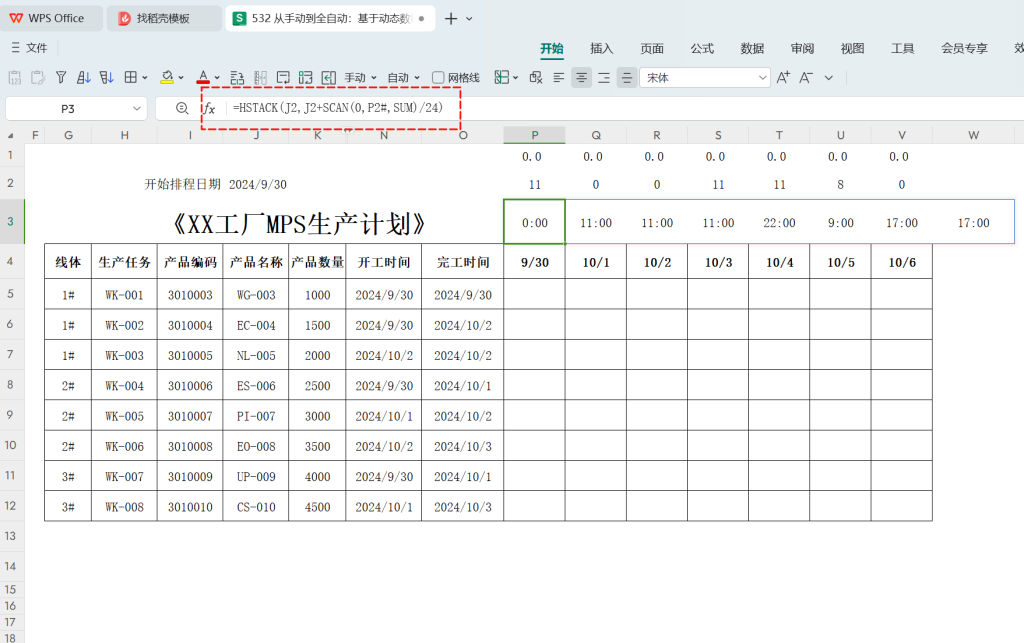Click the greyed split columns icon
This screenshot has height=643, width=1024.
[x=261, y=78]
